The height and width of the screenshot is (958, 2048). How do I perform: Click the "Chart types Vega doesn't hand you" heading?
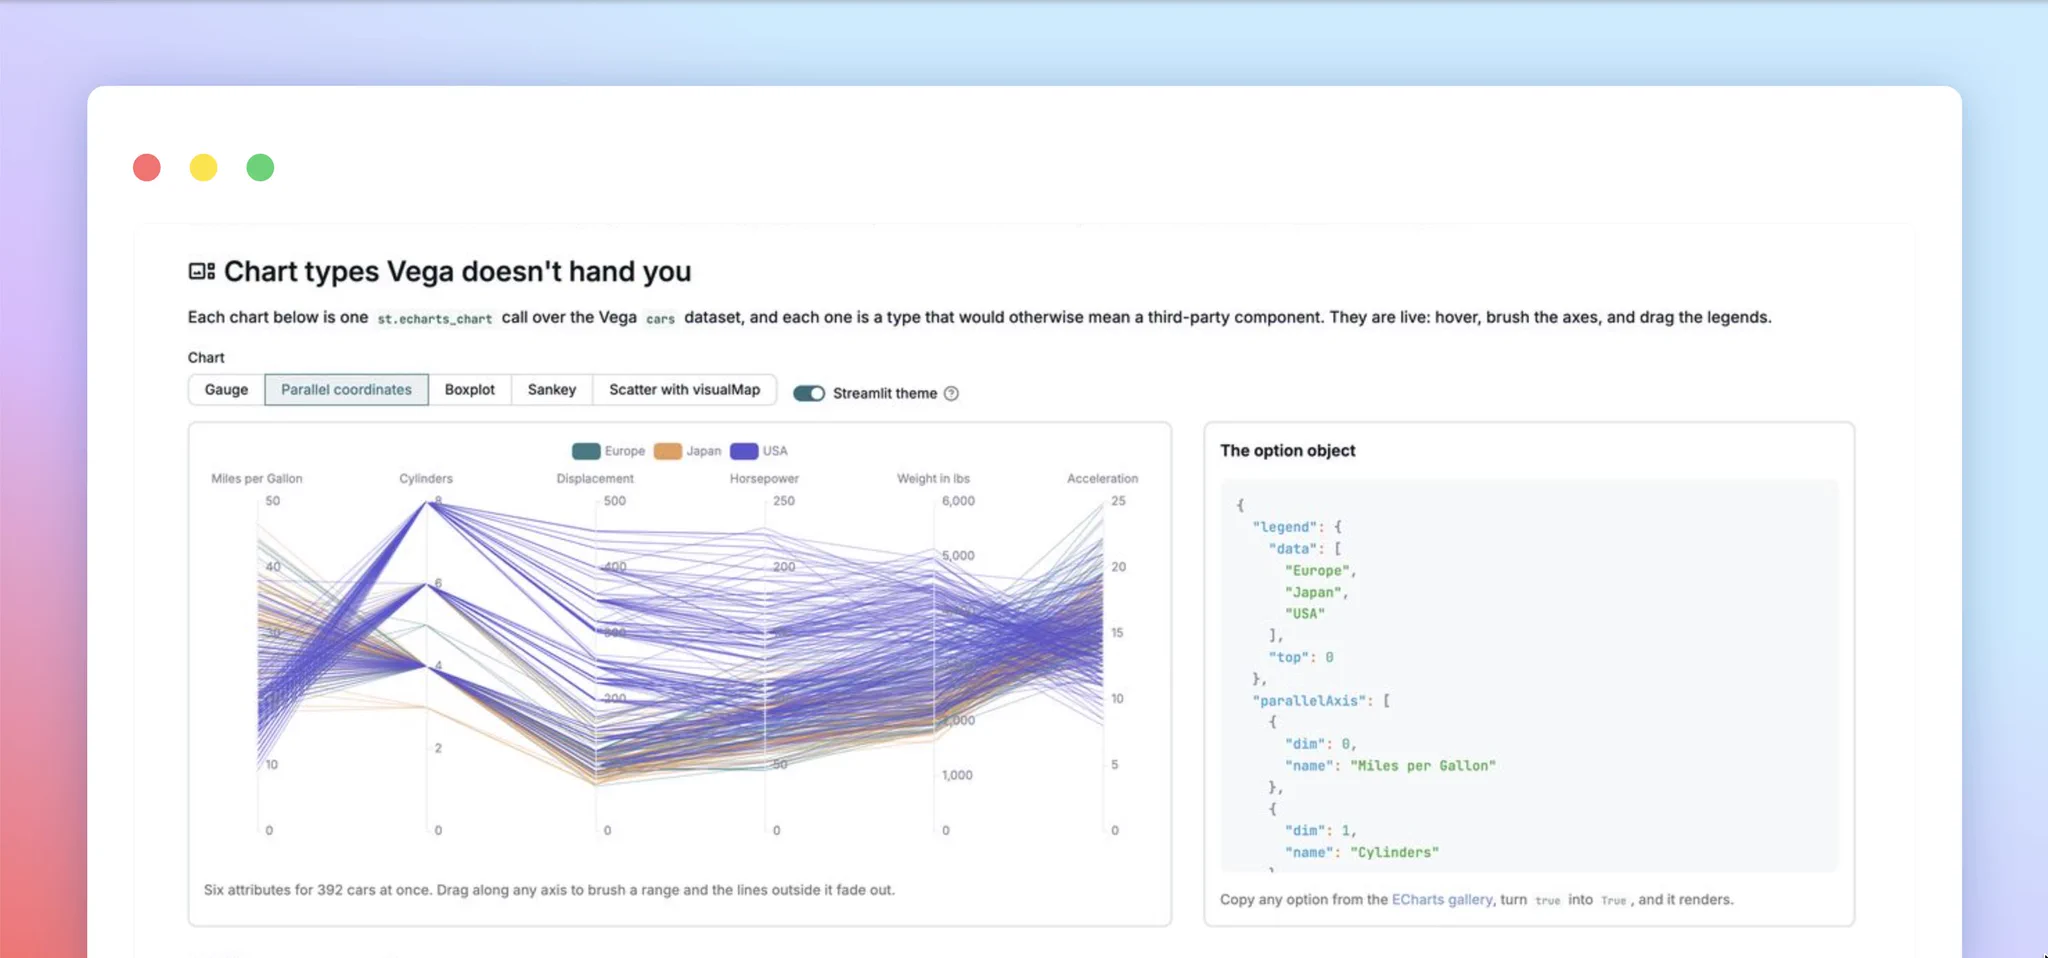pos(457,271)
